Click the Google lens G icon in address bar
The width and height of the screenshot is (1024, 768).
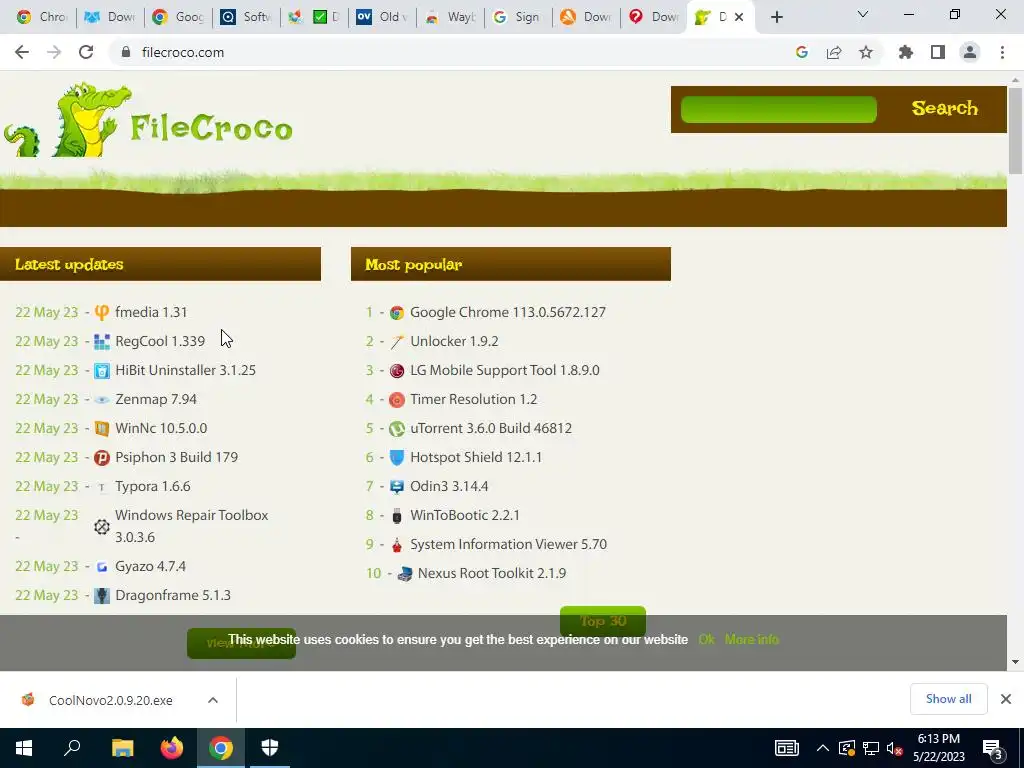pyautogui.click(x=802, y=52)
